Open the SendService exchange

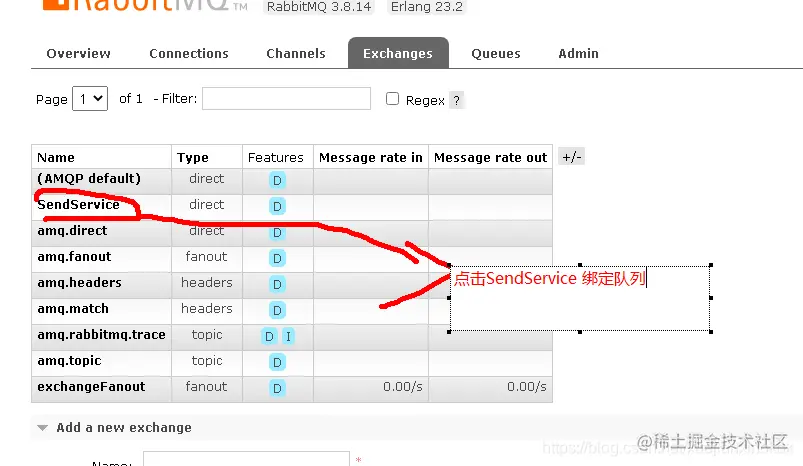pyautogui.click(x=78, y=204)
